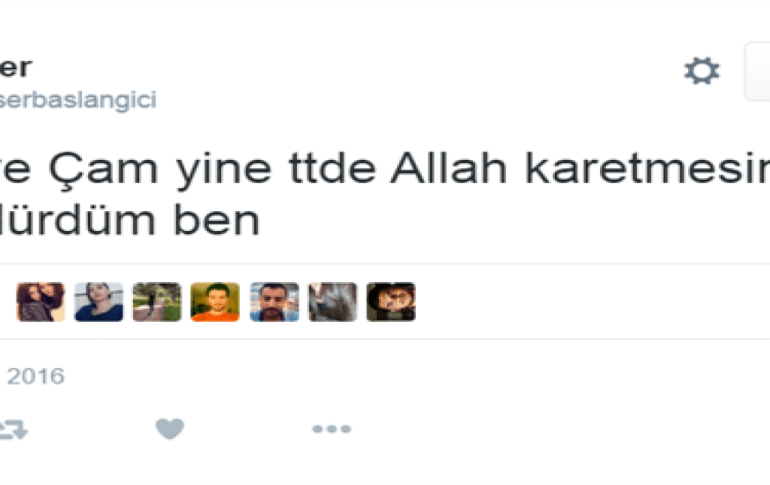Click the outdoor park avatar
This screenshot has width=770, height=485.
pyautogui.click(x=157, y=302)
